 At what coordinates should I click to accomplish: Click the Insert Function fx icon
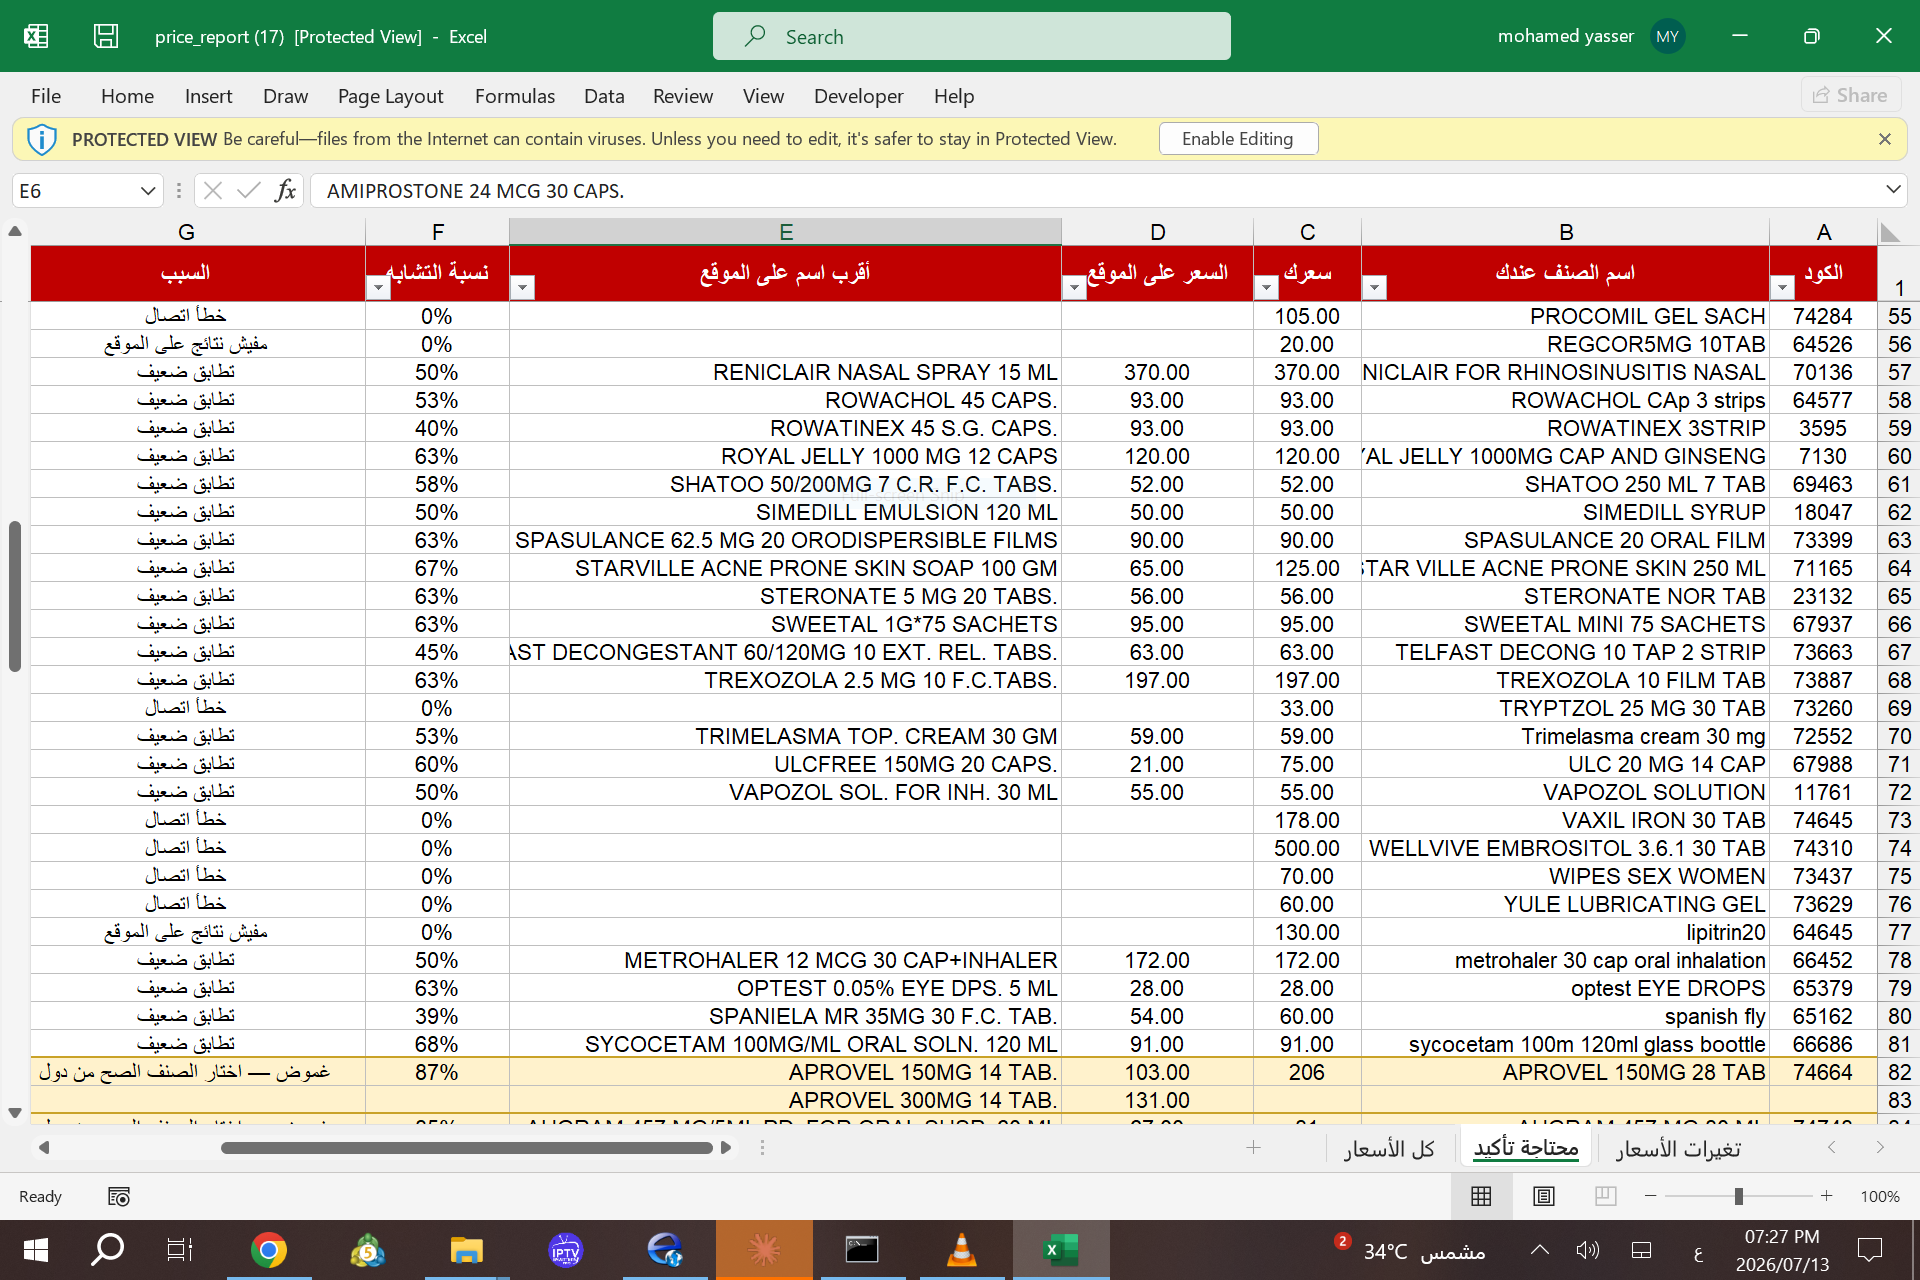click(x=285, y=190)
